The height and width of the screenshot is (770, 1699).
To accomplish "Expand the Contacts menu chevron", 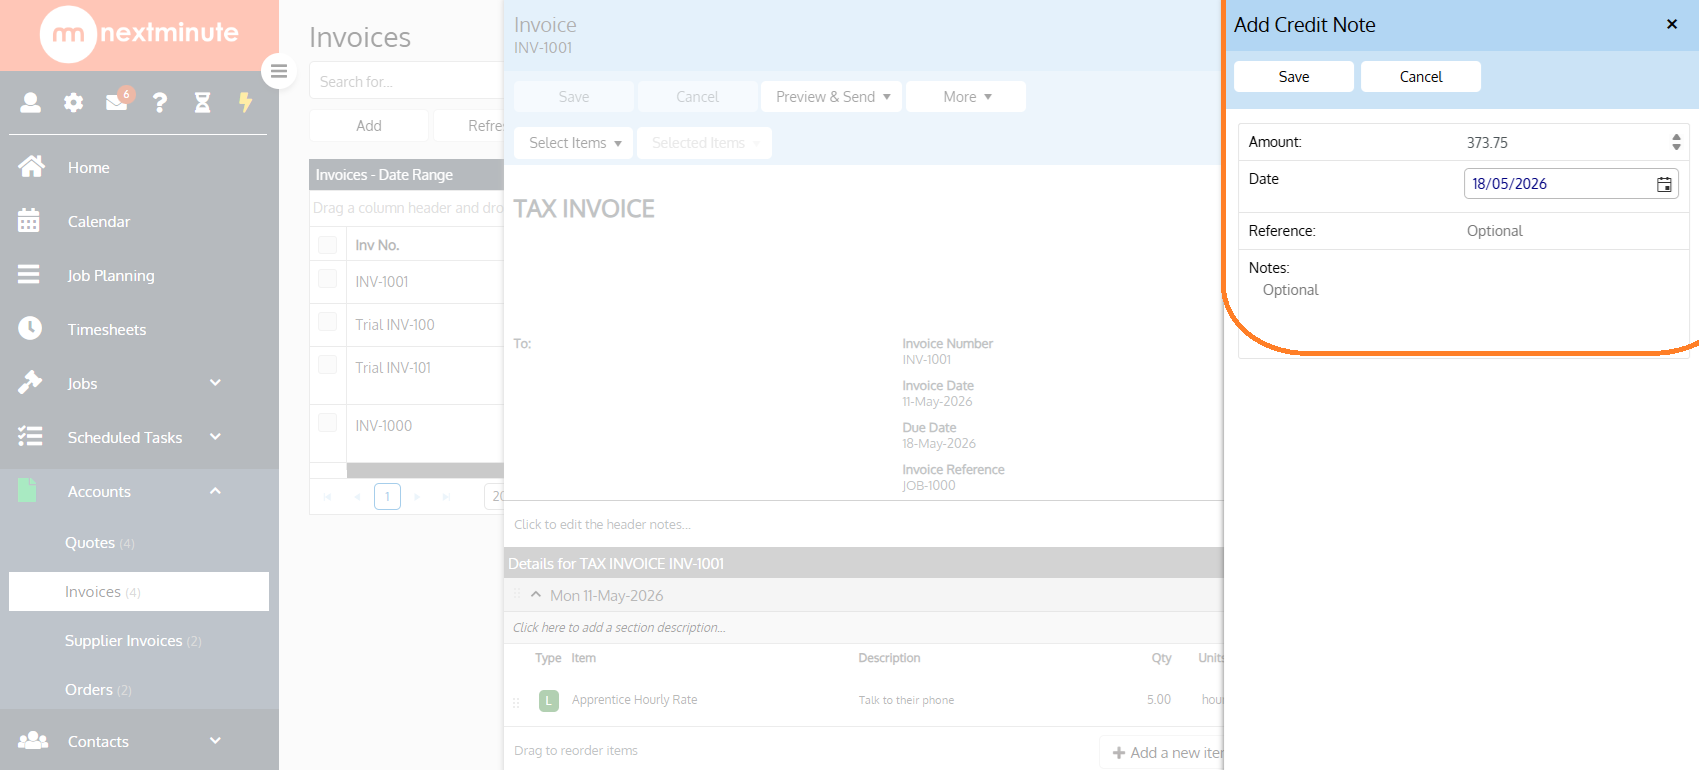I will [x=215, y=740].
